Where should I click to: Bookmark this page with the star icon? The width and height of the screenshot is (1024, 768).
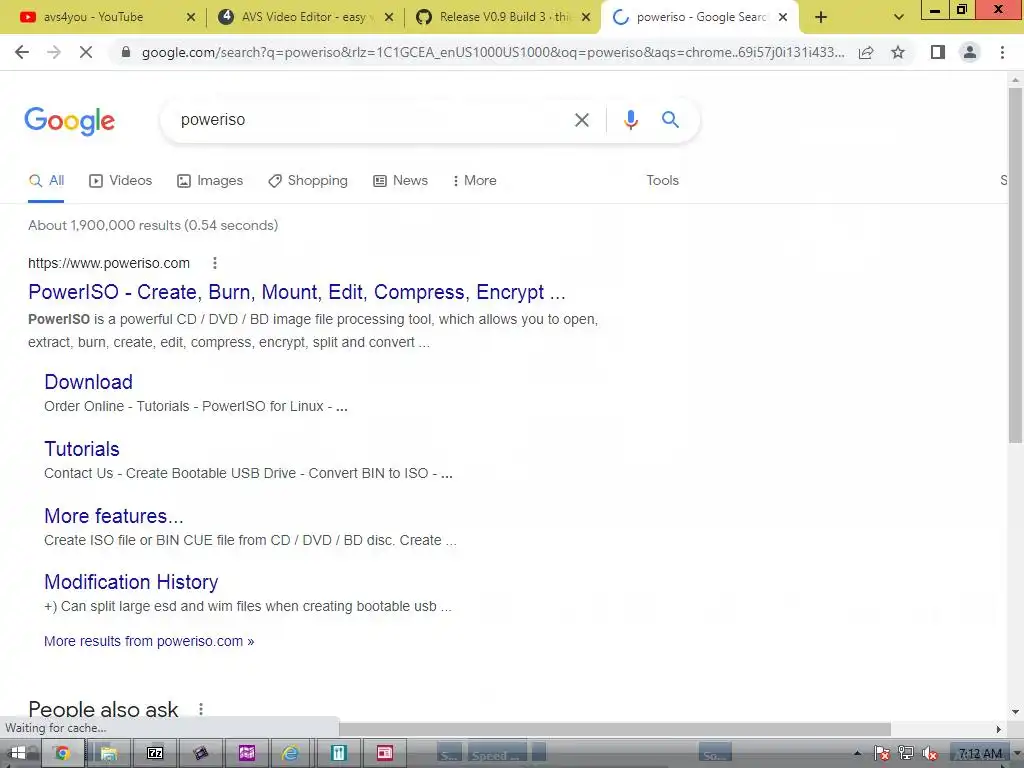pyautogui.click(x=898, y=52)
